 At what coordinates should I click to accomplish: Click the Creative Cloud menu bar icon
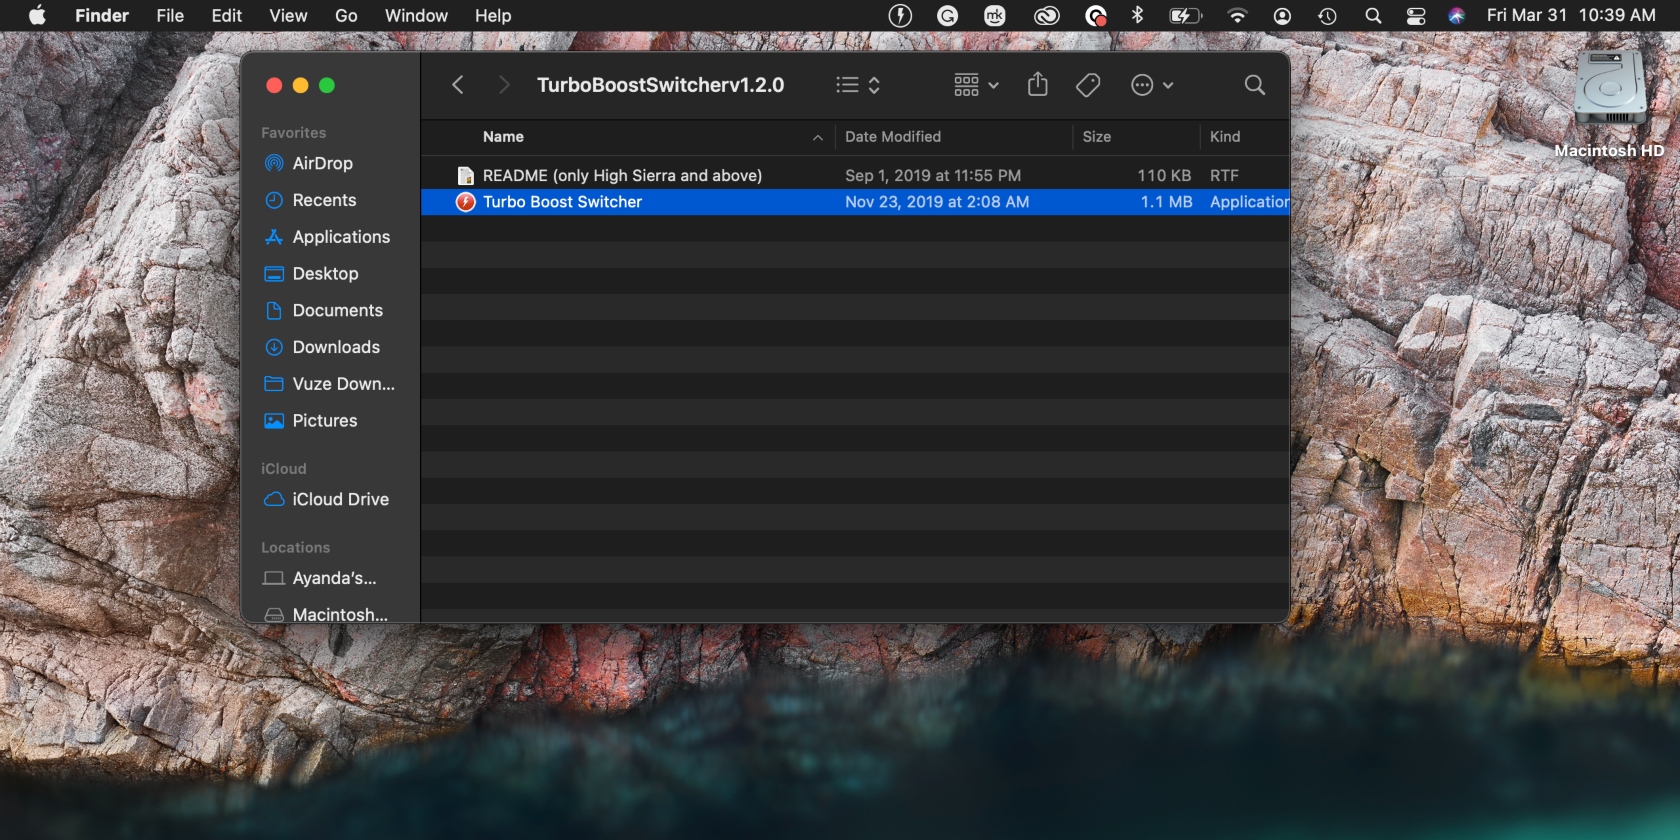[1046, 15]
